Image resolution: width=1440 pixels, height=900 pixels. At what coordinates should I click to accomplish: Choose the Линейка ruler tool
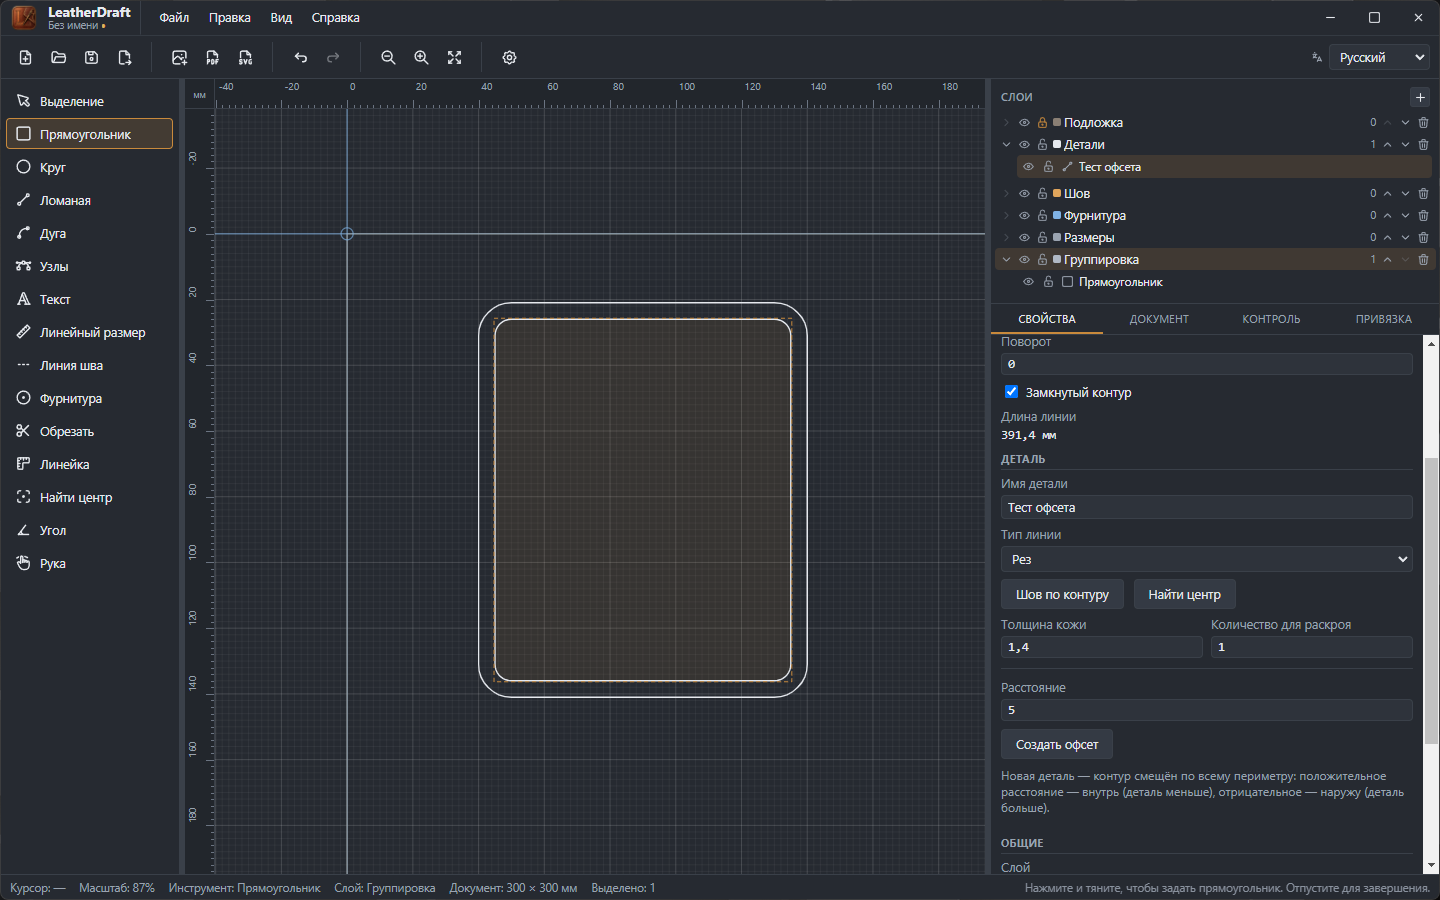click(x=90, y=464)
